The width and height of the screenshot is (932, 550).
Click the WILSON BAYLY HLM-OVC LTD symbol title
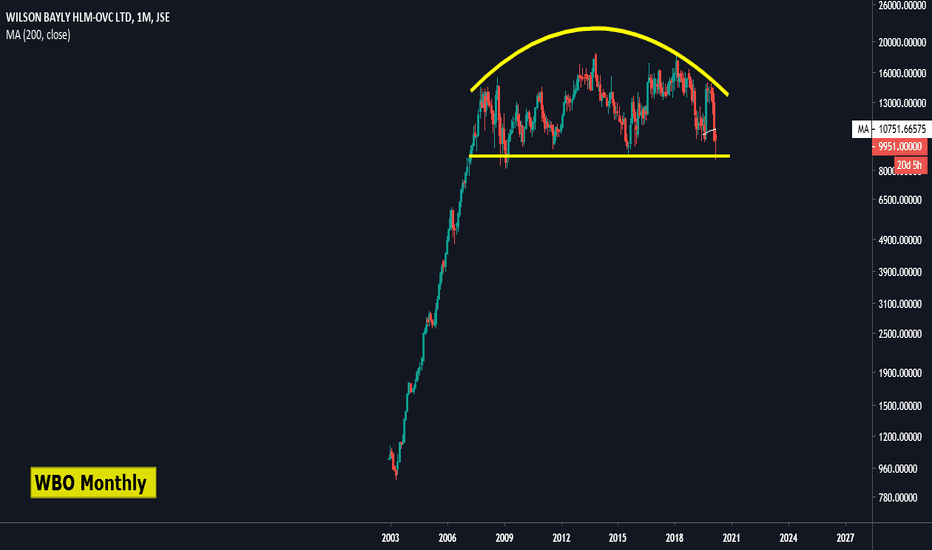tap(87, 17)
